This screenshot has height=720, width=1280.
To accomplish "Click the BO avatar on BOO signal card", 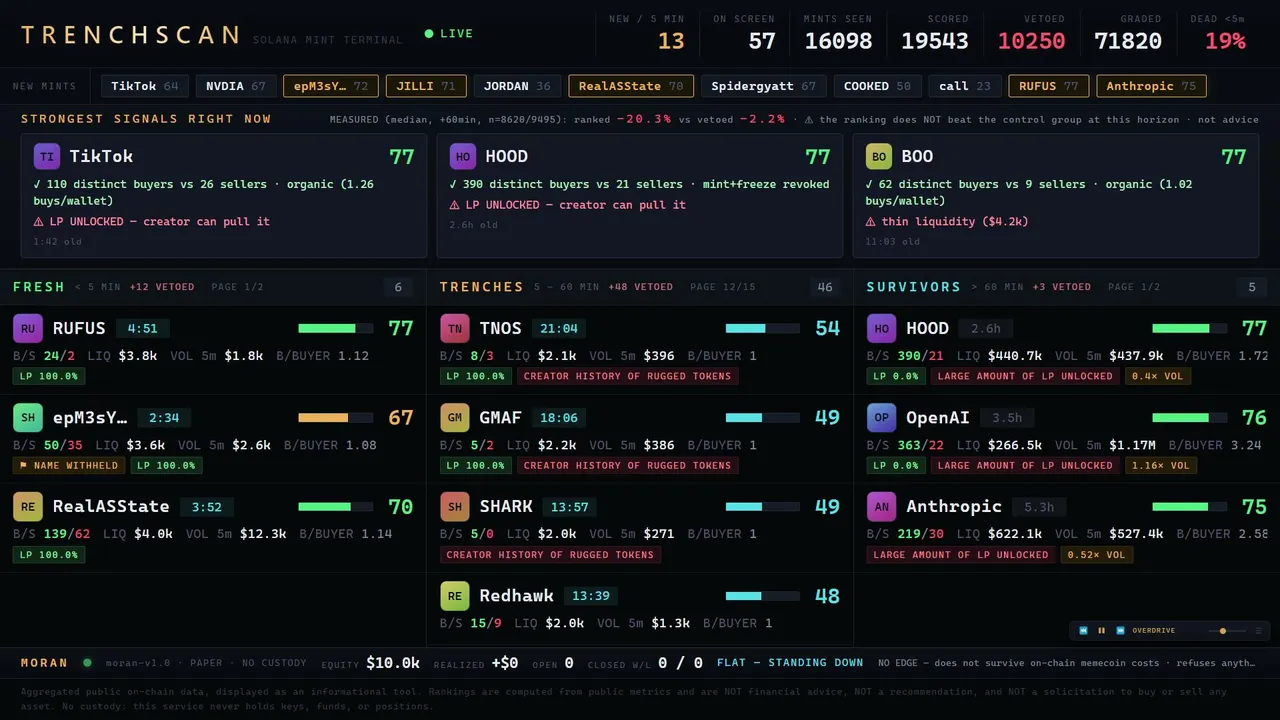I will pos(879,156).
